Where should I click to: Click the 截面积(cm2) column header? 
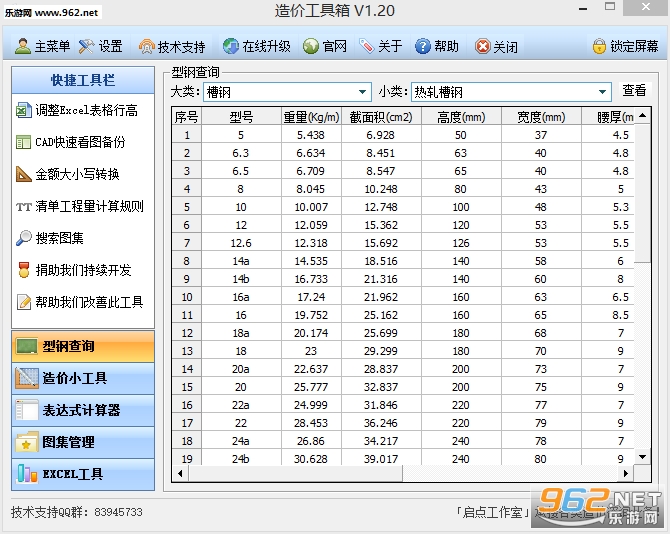pyautogui.click(x=381, y=117)
